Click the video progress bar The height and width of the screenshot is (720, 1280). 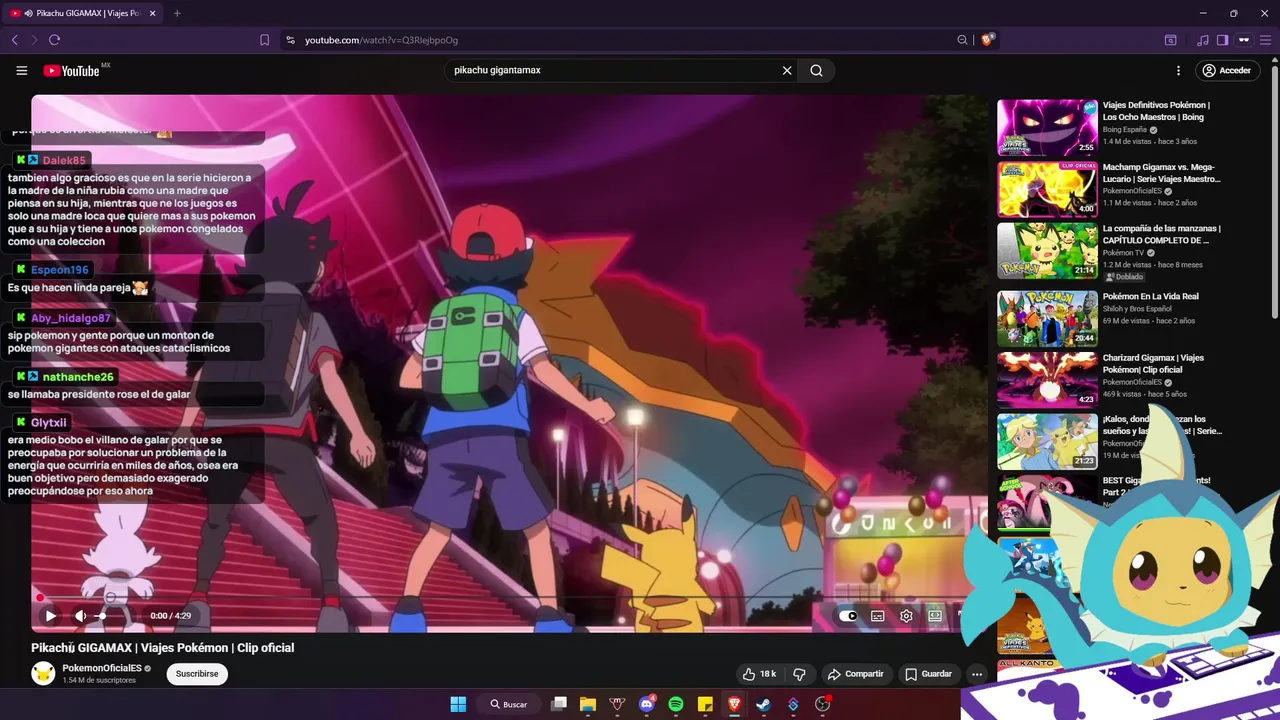pyautogui.click(x=509, y=598)
